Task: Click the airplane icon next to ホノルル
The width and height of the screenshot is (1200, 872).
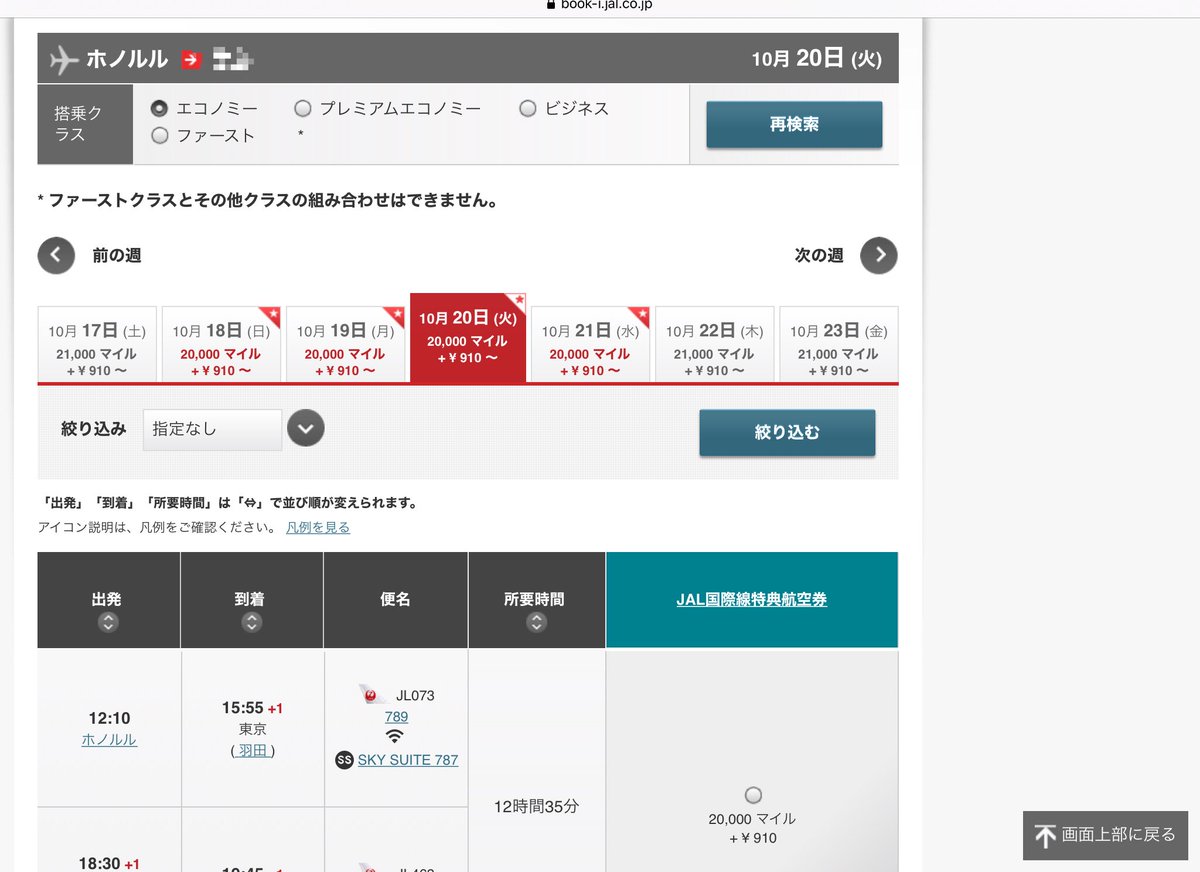Action: coord(63,59)
